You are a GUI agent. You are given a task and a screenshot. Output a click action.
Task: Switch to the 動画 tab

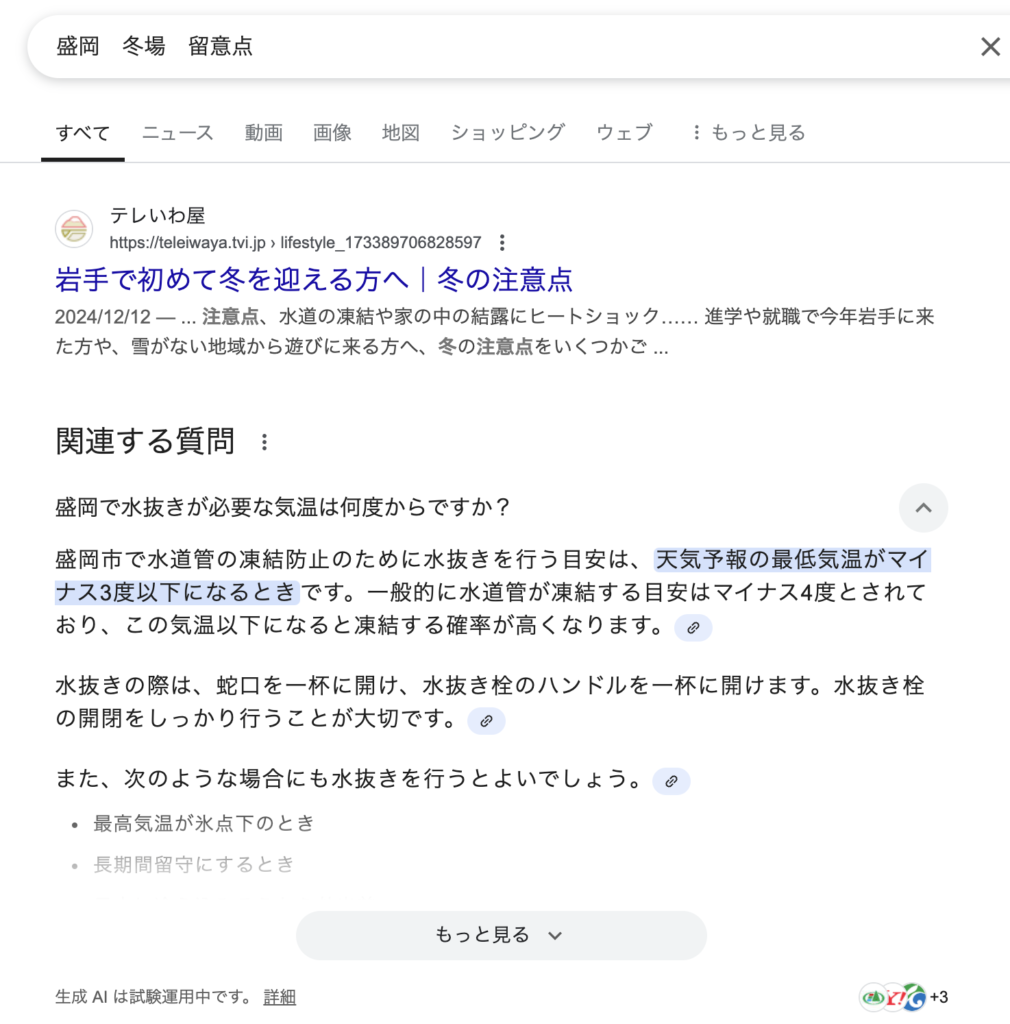264,133
